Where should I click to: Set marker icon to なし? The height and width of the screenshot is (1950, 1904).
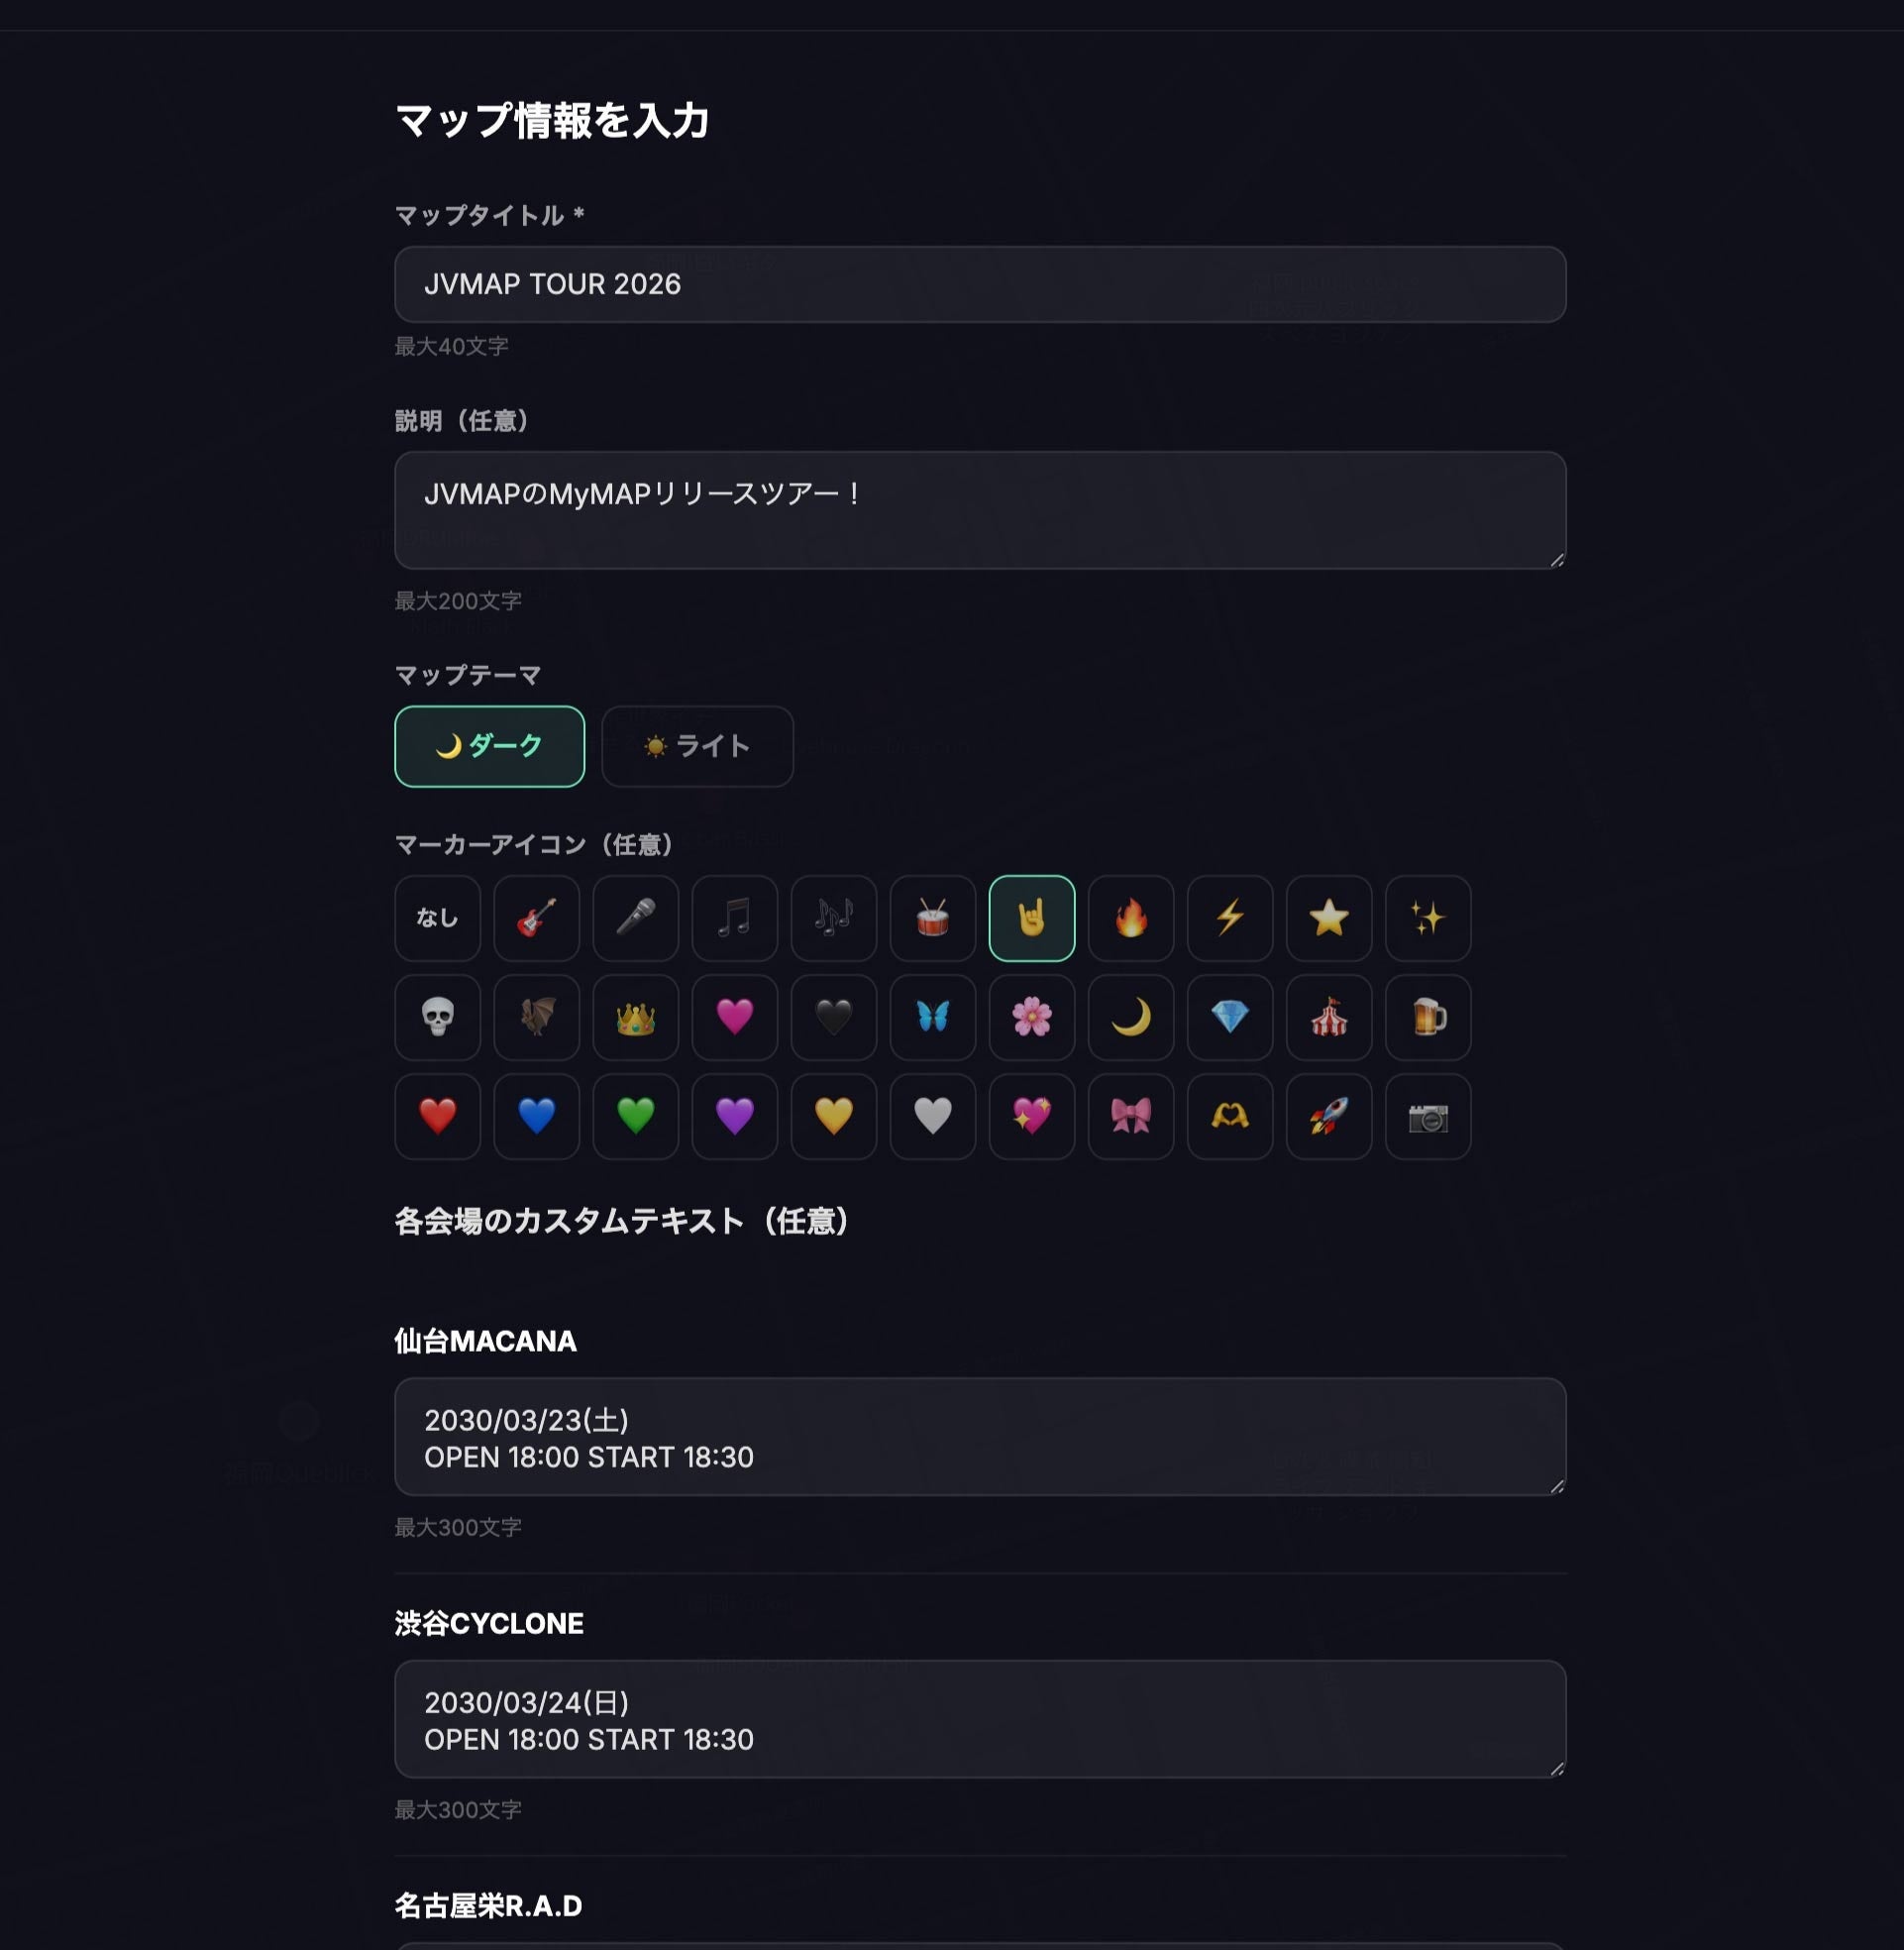point(437,918)
